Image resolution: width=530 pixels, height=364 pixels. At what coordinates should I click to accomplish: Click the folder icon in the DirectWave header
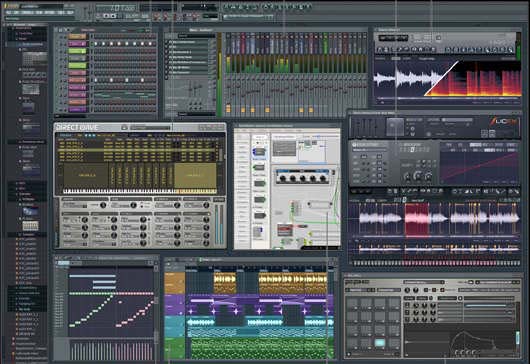124,127
